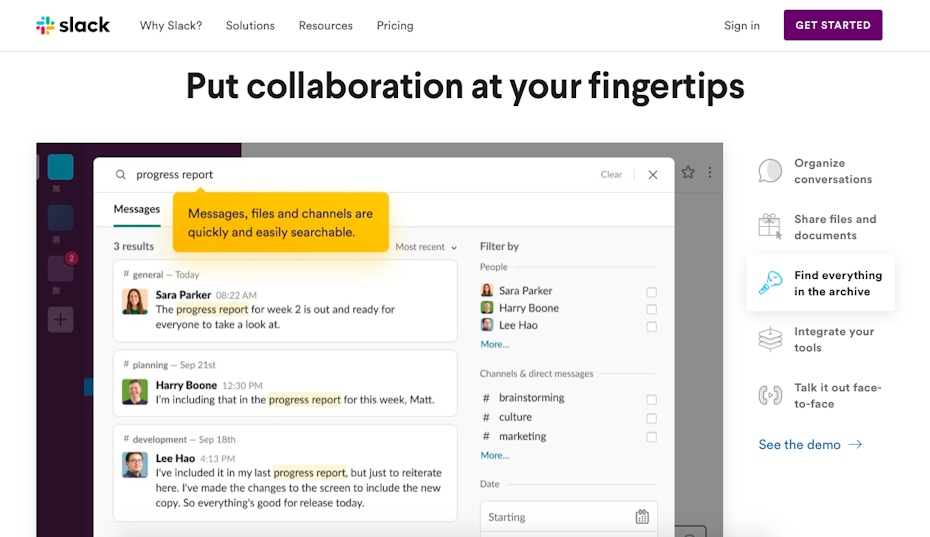Click the plus icon in purple sidebar
Viewport: 930px width, 537px height.
pos(61,320)
